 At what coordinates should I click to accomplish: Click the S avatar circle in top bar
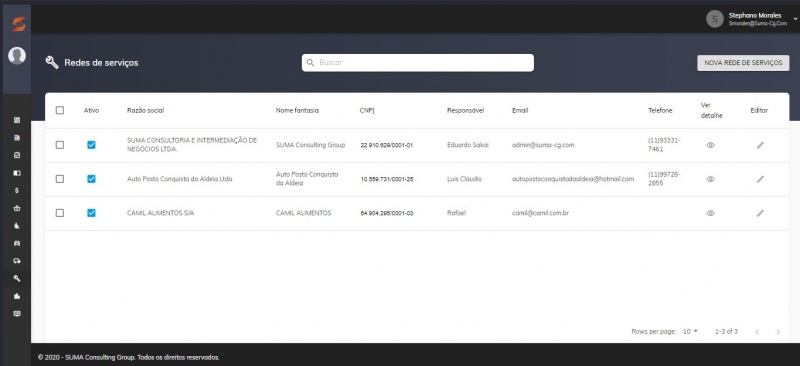coord(715,19)
